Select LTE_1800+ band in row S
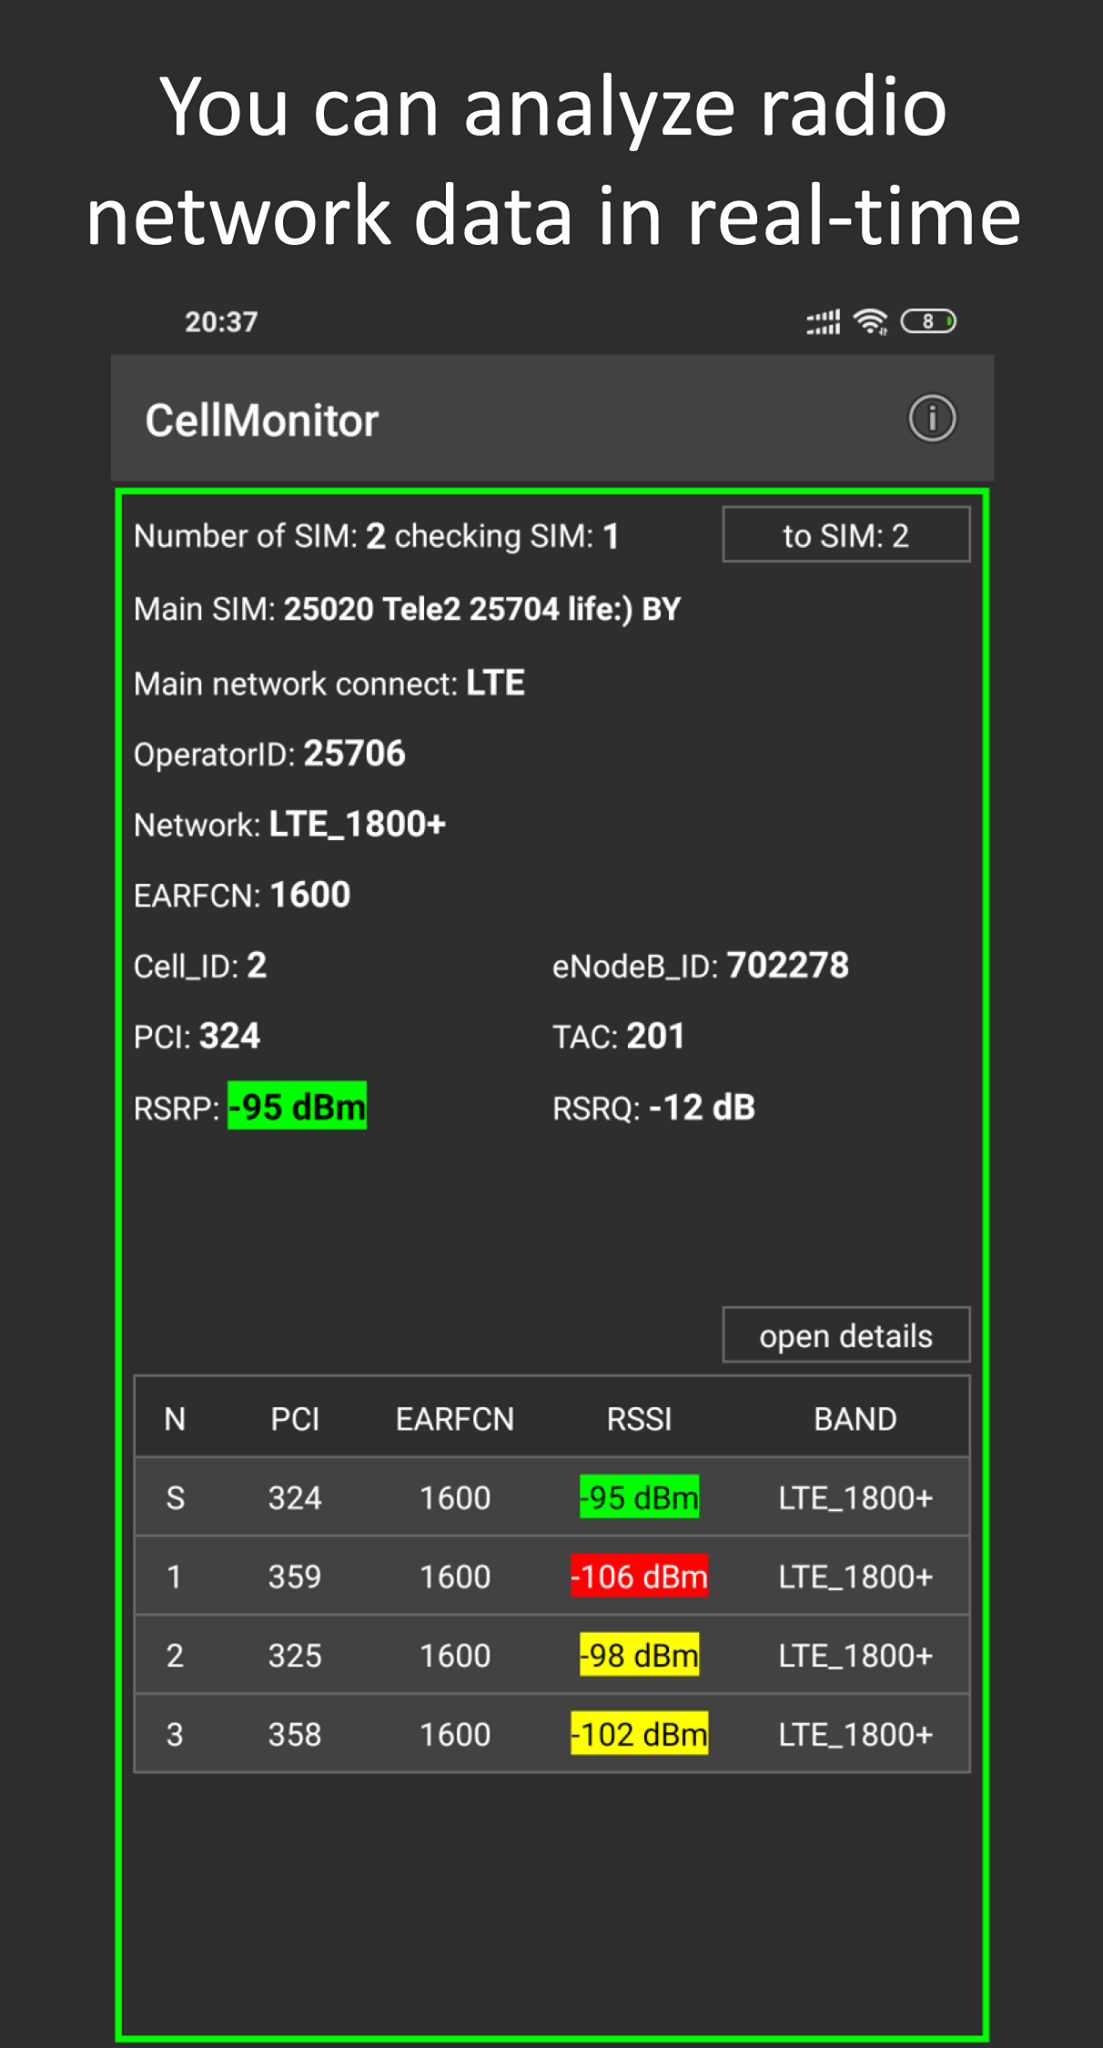This screenshot has height=2048, width=1103. [855, 1497]
